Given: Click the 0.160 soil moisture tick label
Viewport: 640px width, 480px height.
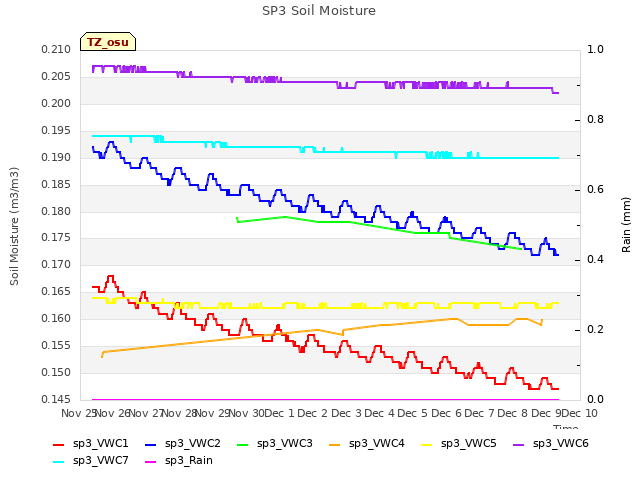Looking at the screenshot, I should click(56, 318).
